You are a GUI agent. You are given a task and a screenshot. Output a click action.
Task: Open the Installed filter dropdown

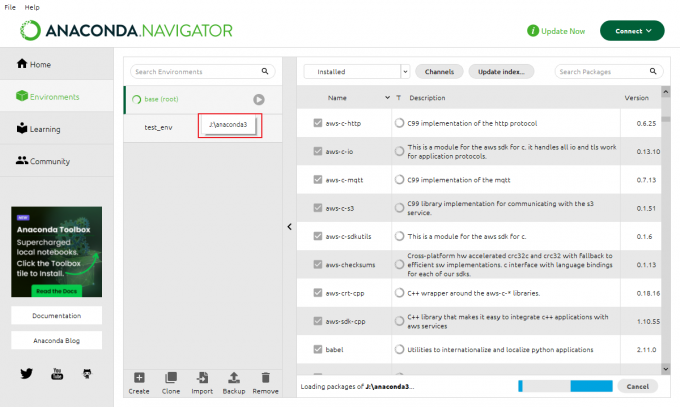[x=356, y=72]
